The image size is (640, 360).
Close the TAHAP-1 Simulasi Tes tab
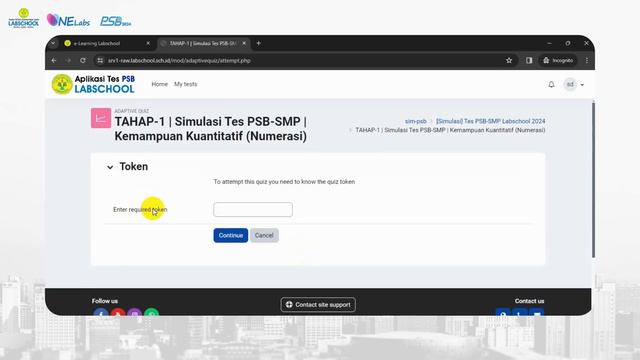244,43
